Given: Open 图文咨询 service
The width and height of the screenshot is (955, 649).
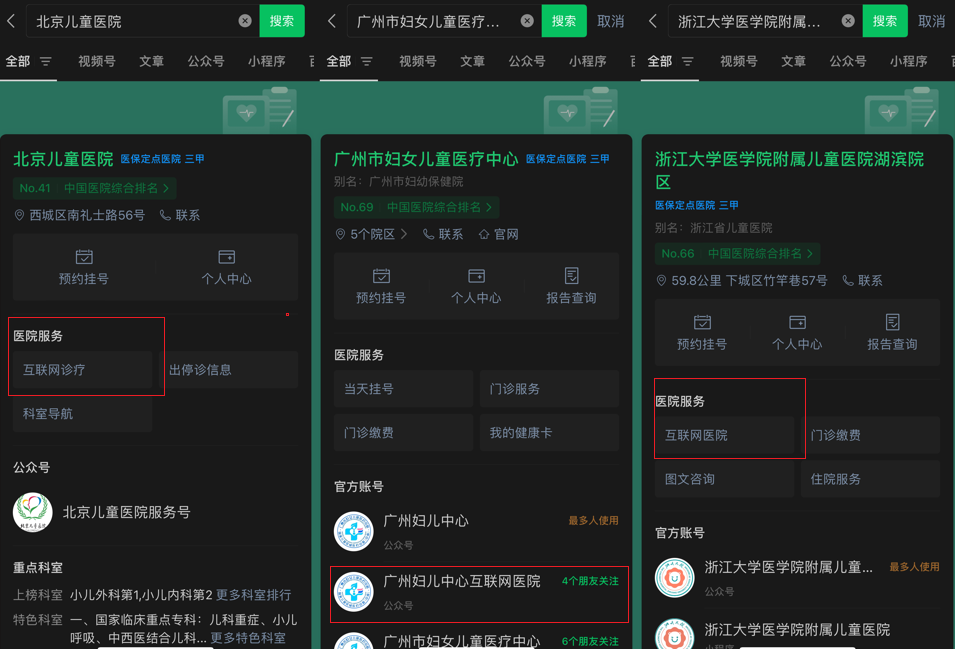Looking at the screenshot, I should coord(725,479).
